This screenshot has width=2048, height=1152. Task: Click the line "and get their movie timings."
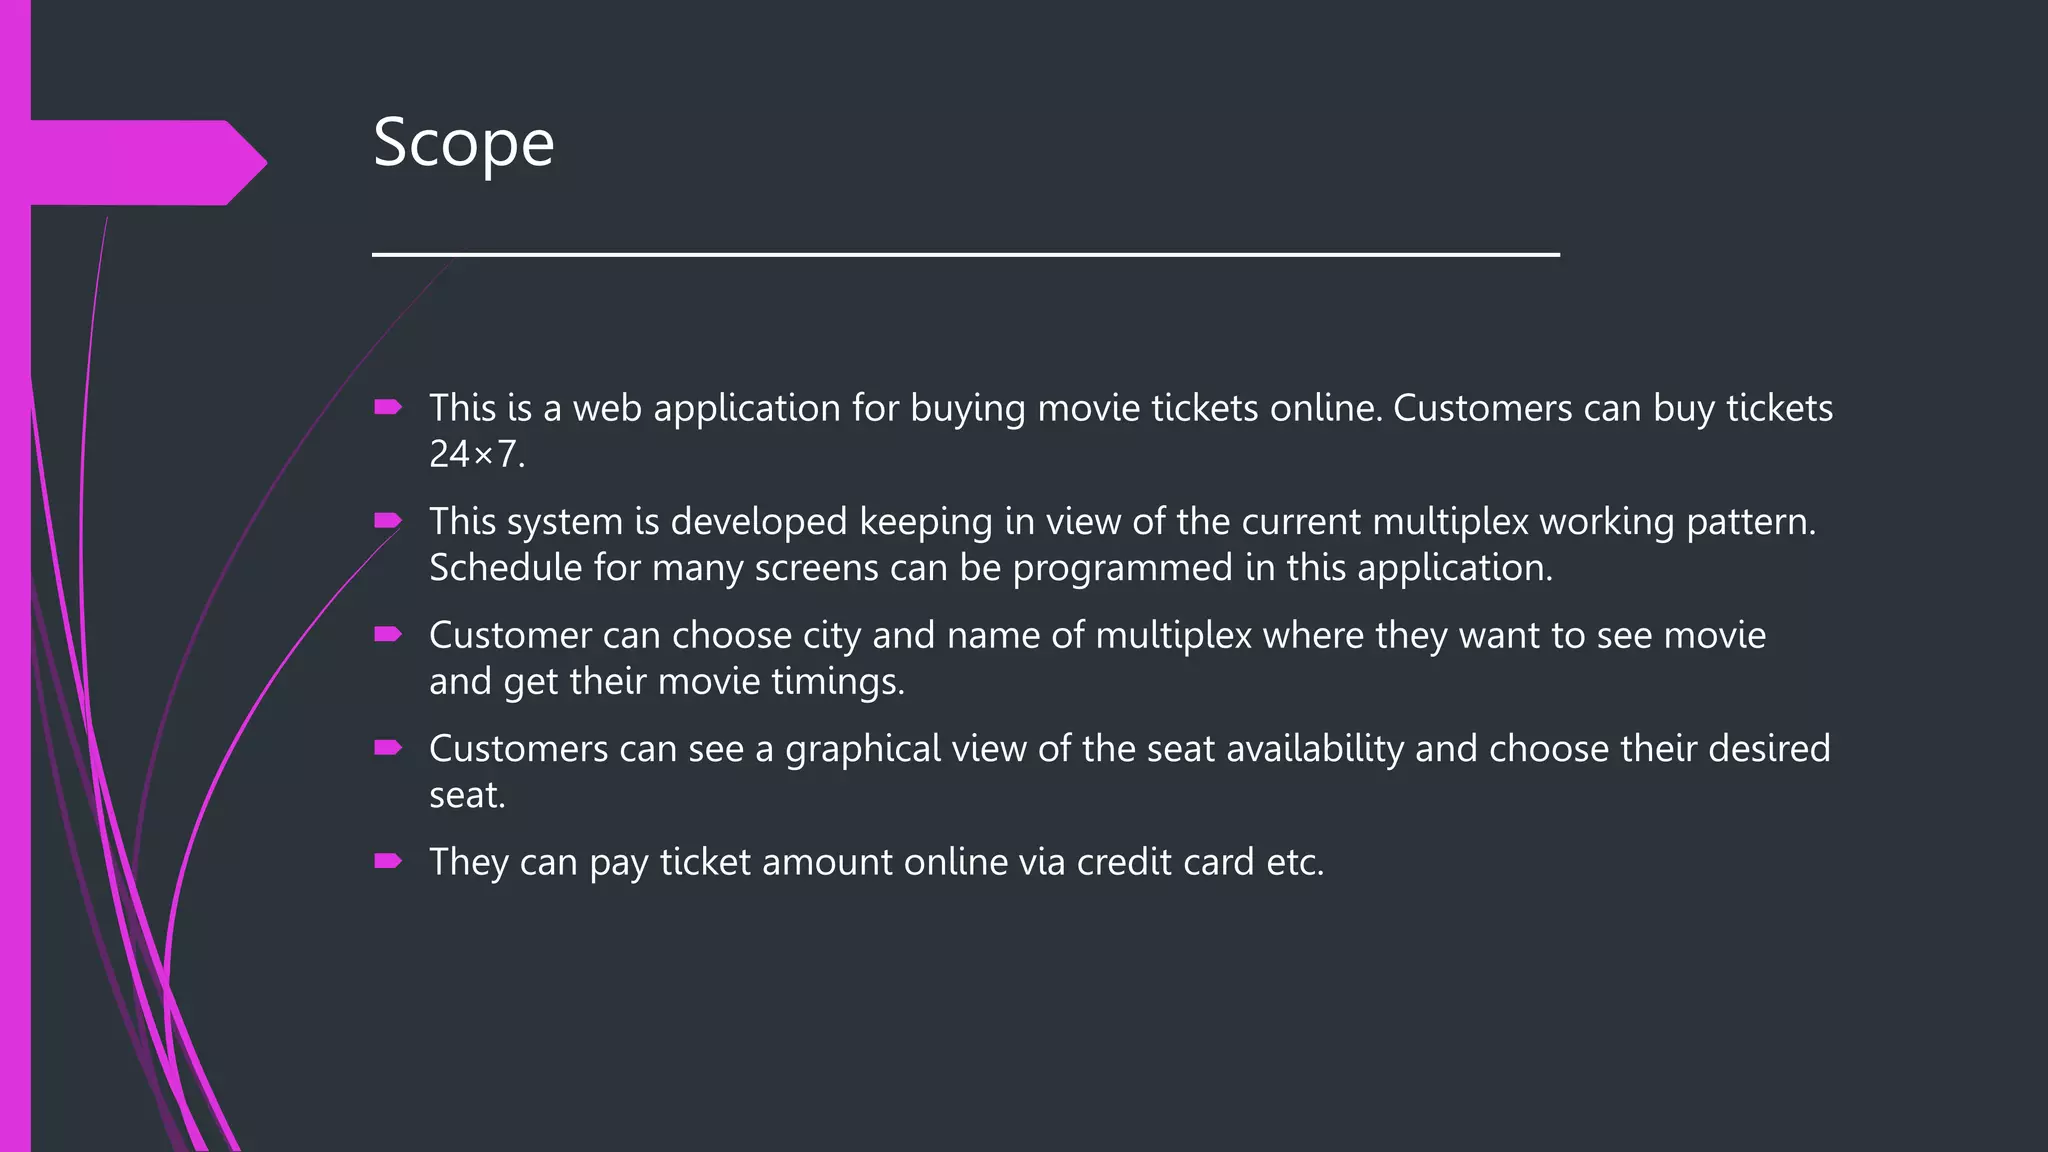pyautogui.click(x=666, y=681)
